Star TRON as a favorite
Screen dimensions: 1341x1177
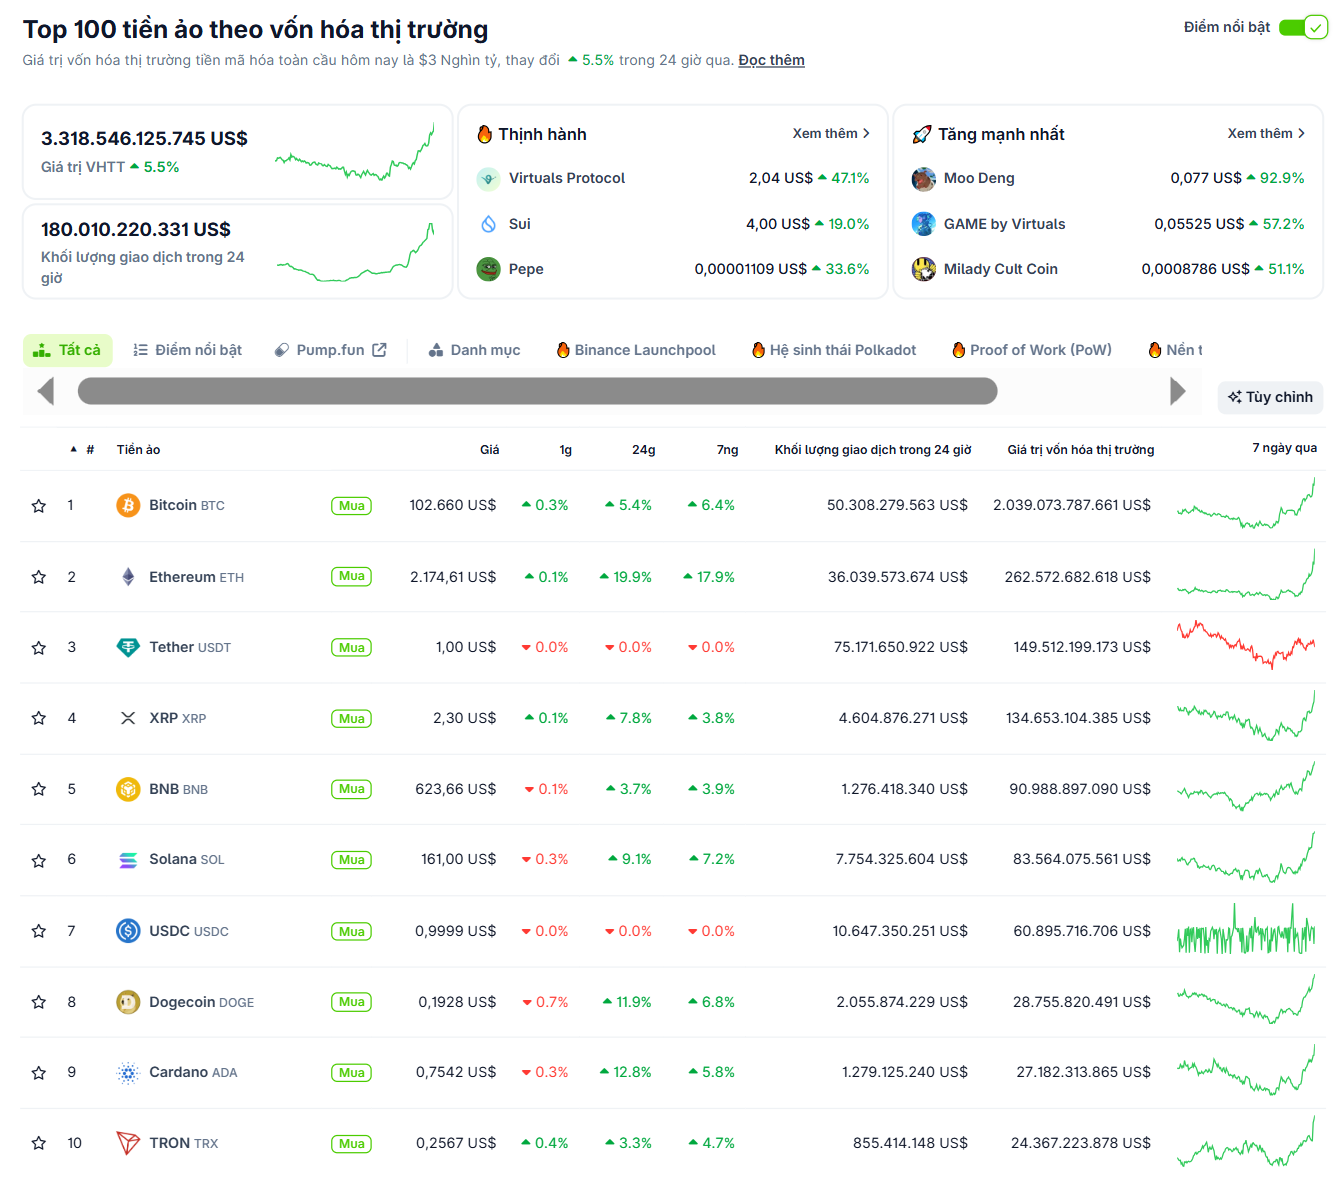click(x=39, y=1143)
